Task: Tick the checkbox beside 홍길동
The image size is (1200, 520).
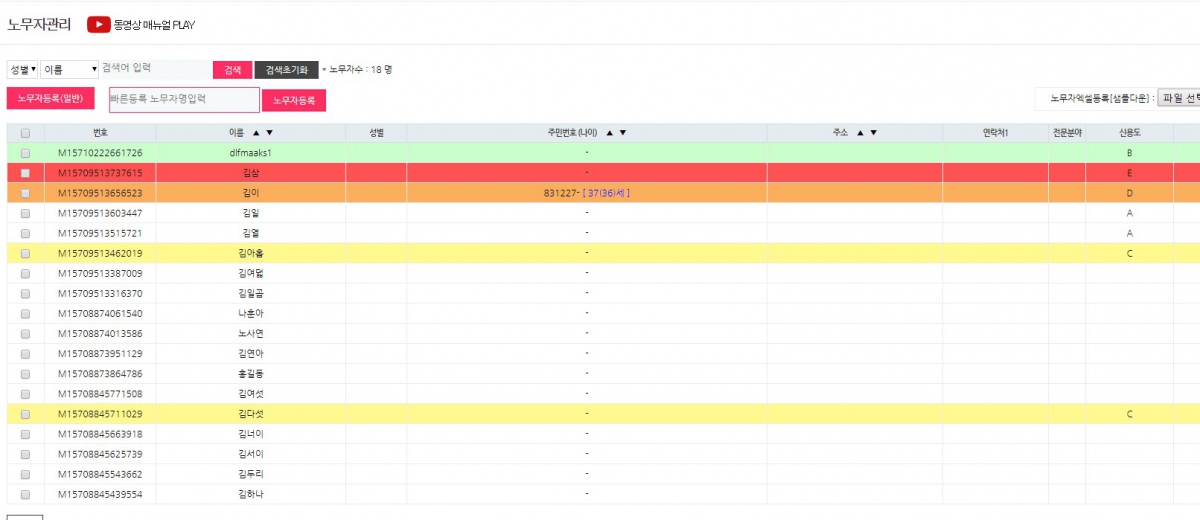Action: point(25,374)
